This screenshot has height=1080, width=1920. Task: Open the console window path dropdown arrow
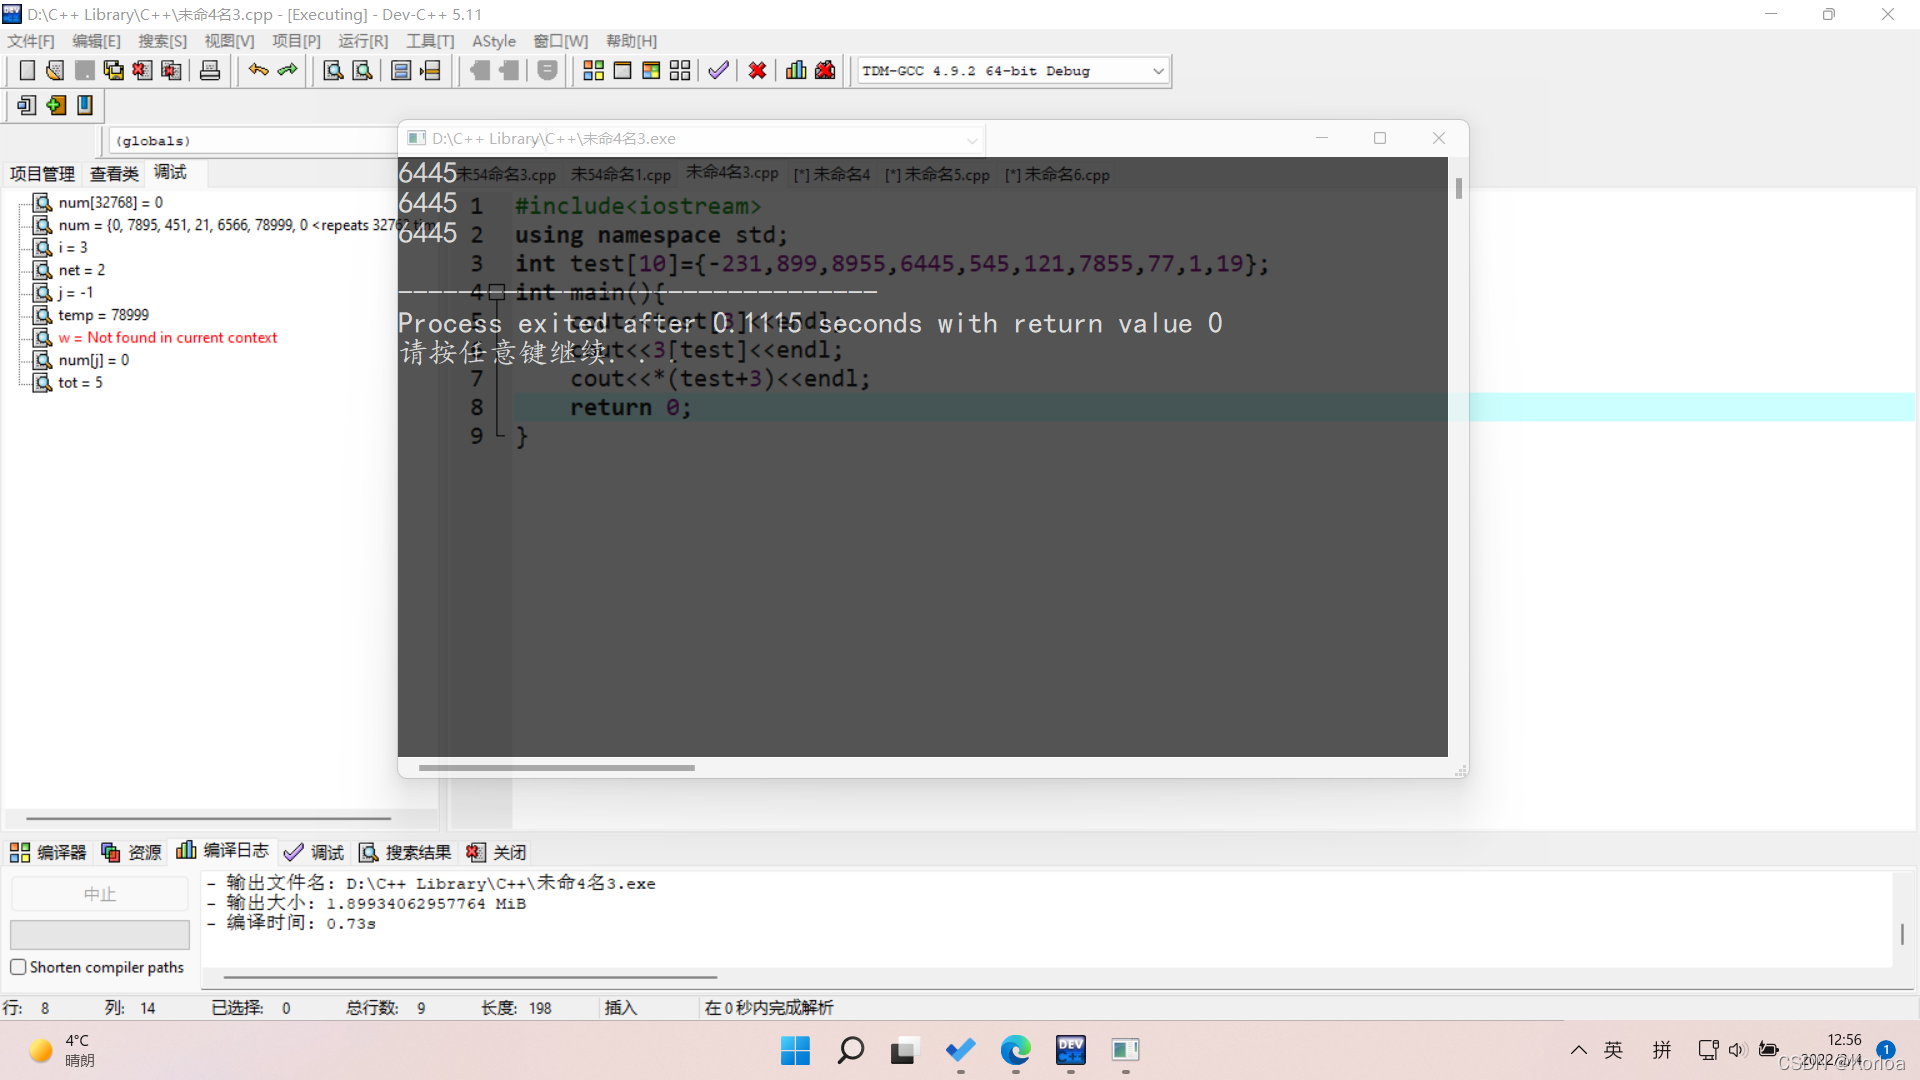point(971,140)
